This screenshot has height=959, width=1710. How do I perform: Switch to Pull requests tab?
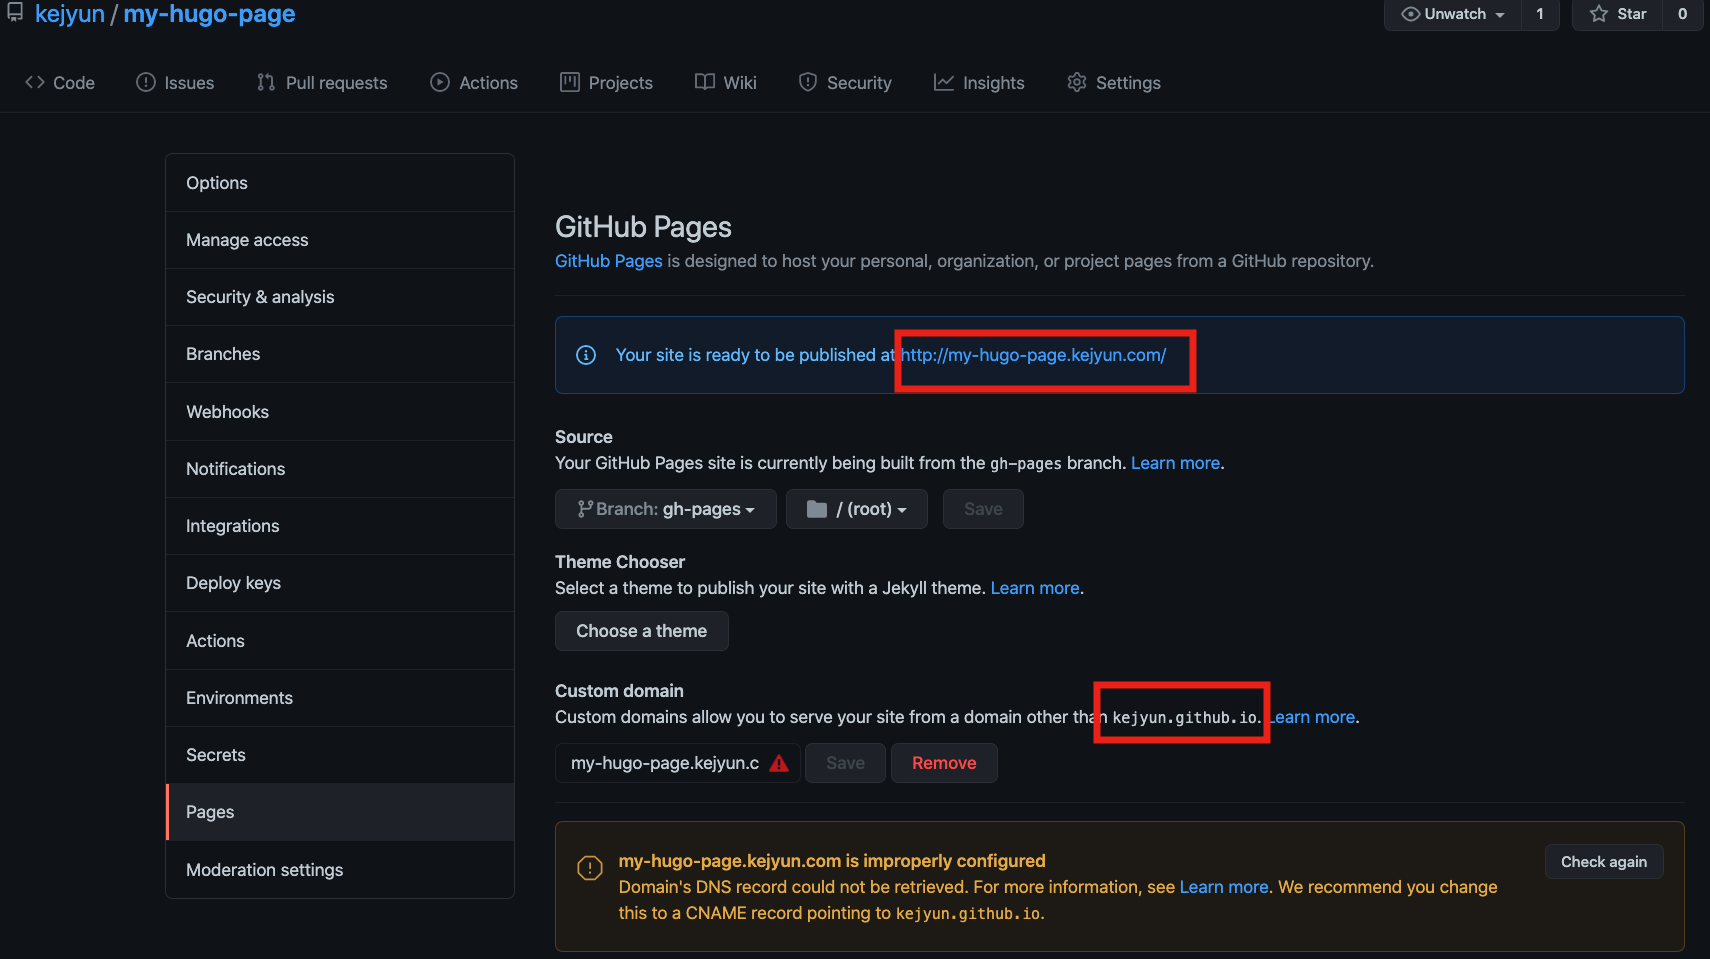[322, 83]
